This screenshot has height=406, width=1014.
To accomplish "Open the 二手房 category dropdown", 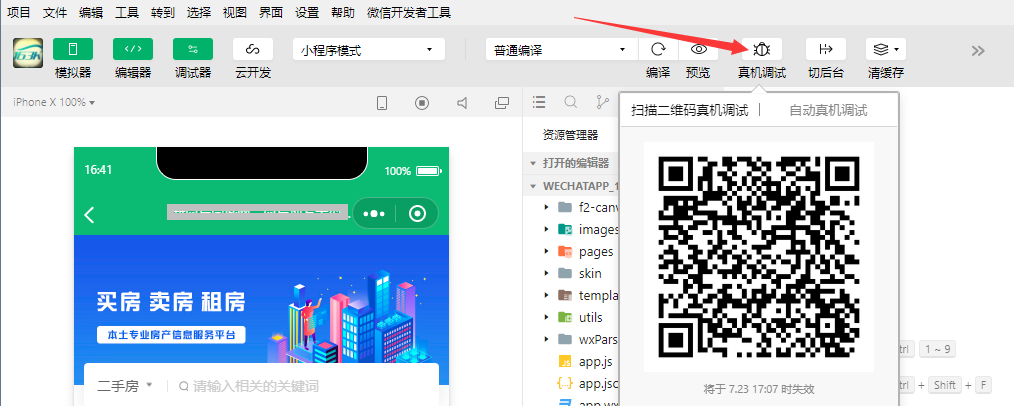I will tap(125, 387).
